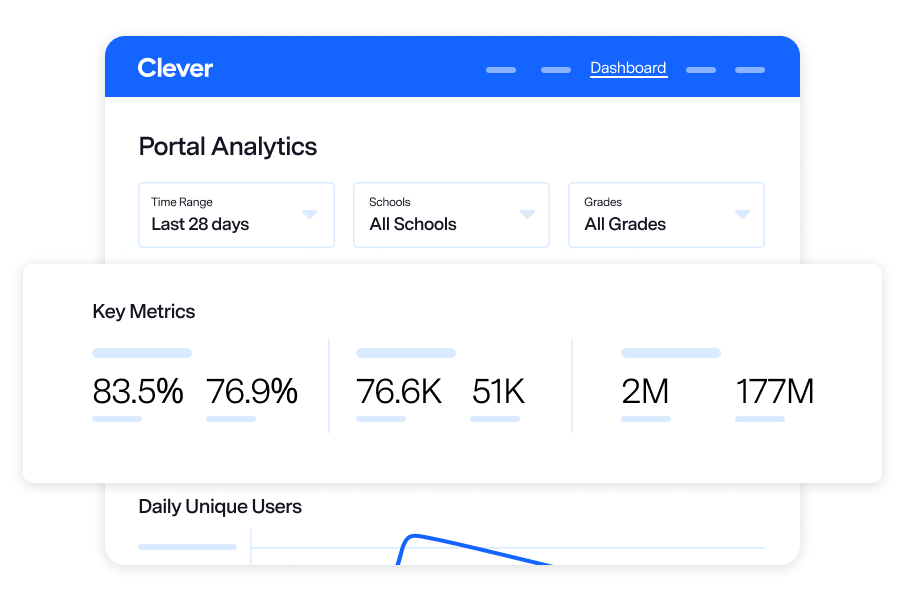
Task: Click the Portal Analytics page heading
Action: [x=228, y=146]
